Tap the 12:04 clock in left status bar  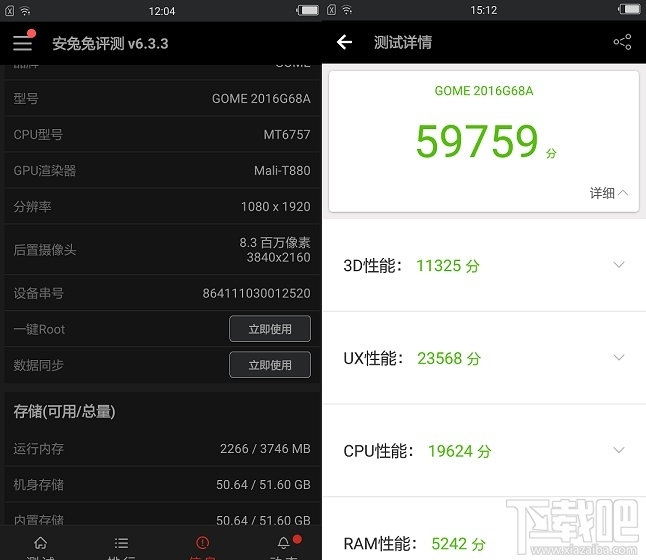tap(162, 11)
